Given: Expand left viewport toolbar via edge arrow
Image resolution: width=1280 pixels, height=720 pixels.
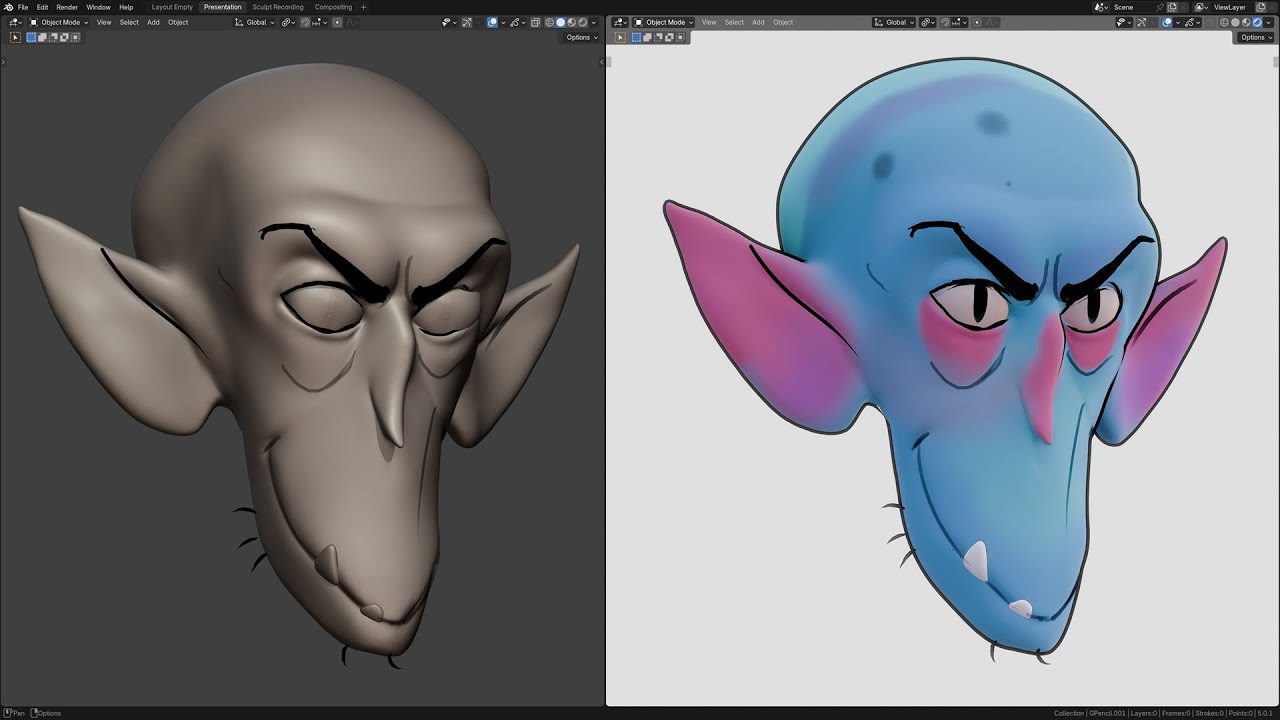Looking at the screenshot, I should (2, 62).
